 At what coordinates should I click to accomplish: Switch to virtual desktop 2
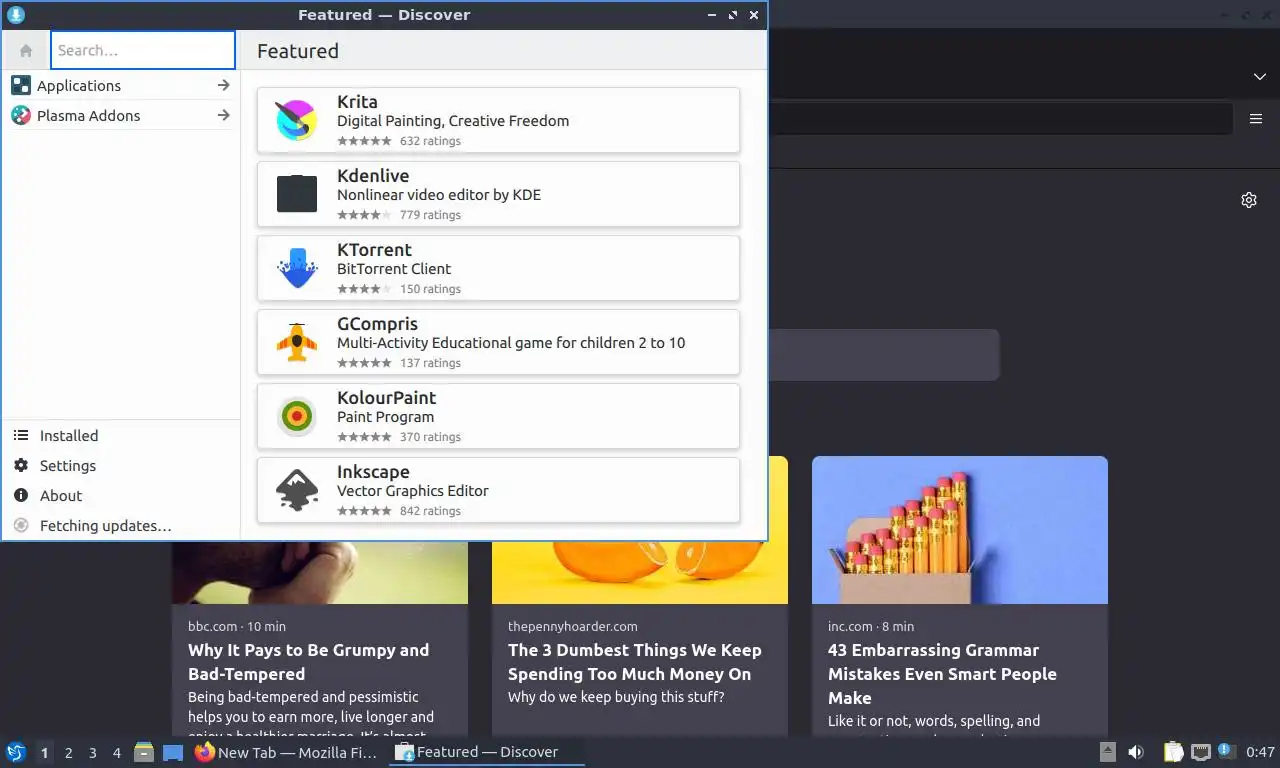tap(69, 753)
